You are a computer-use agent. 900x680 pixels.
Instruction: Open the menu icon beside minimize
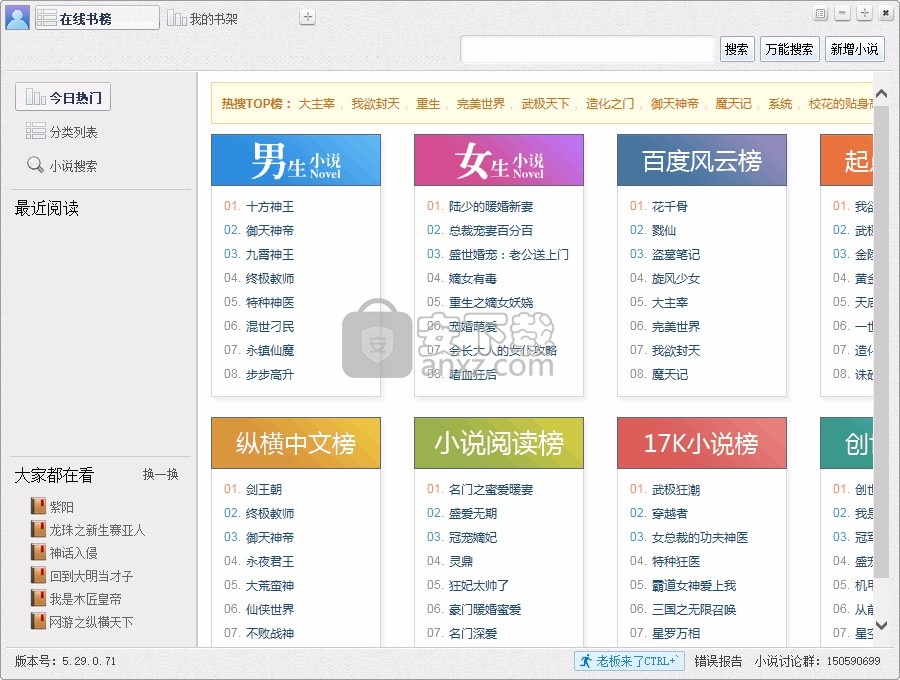[x=821, y=13]
